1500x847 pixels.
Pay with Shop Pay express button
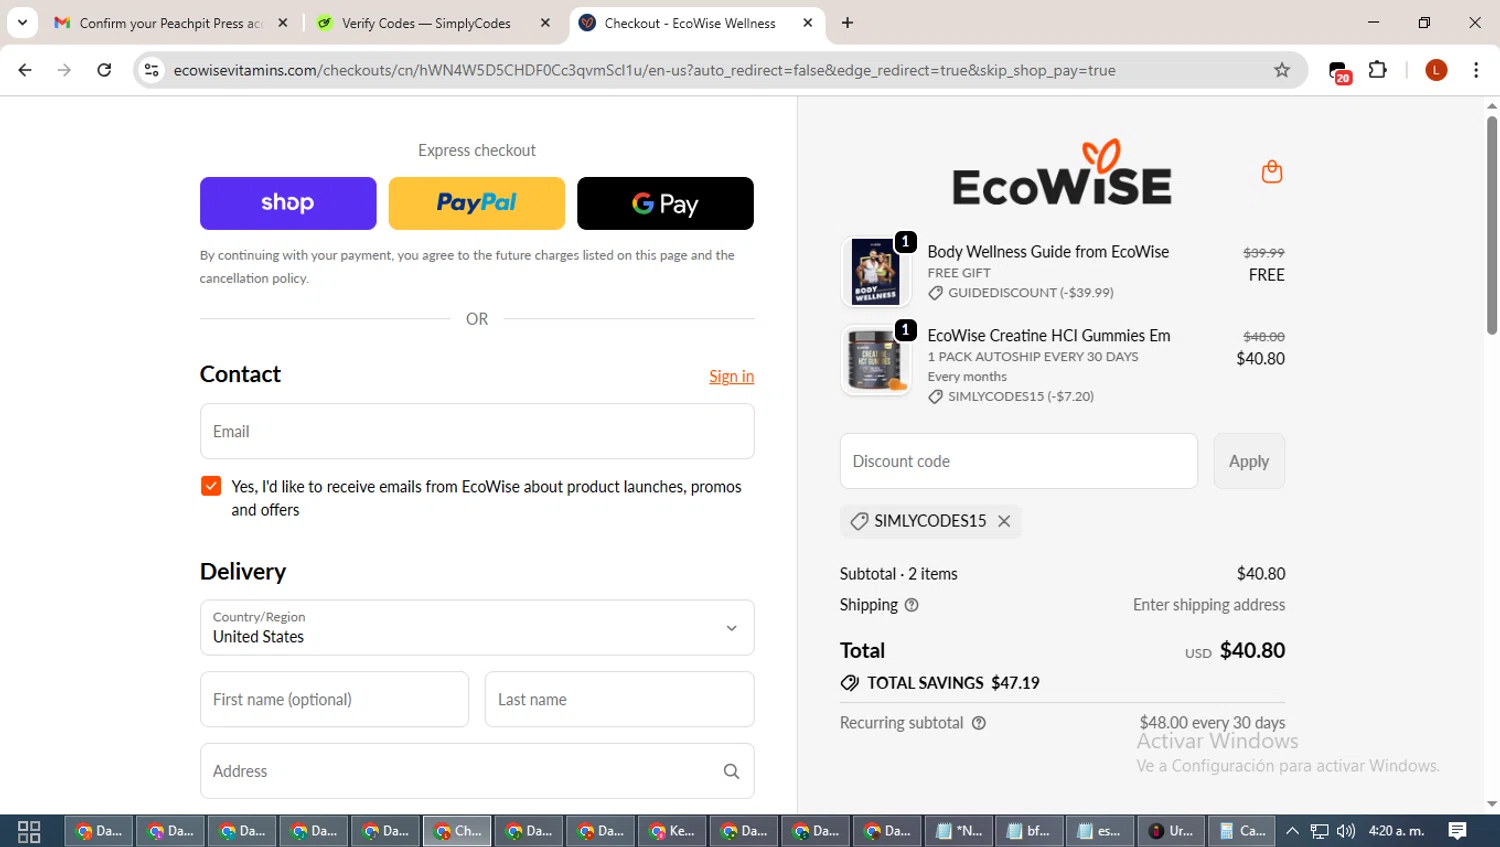[x=288, y=203]
